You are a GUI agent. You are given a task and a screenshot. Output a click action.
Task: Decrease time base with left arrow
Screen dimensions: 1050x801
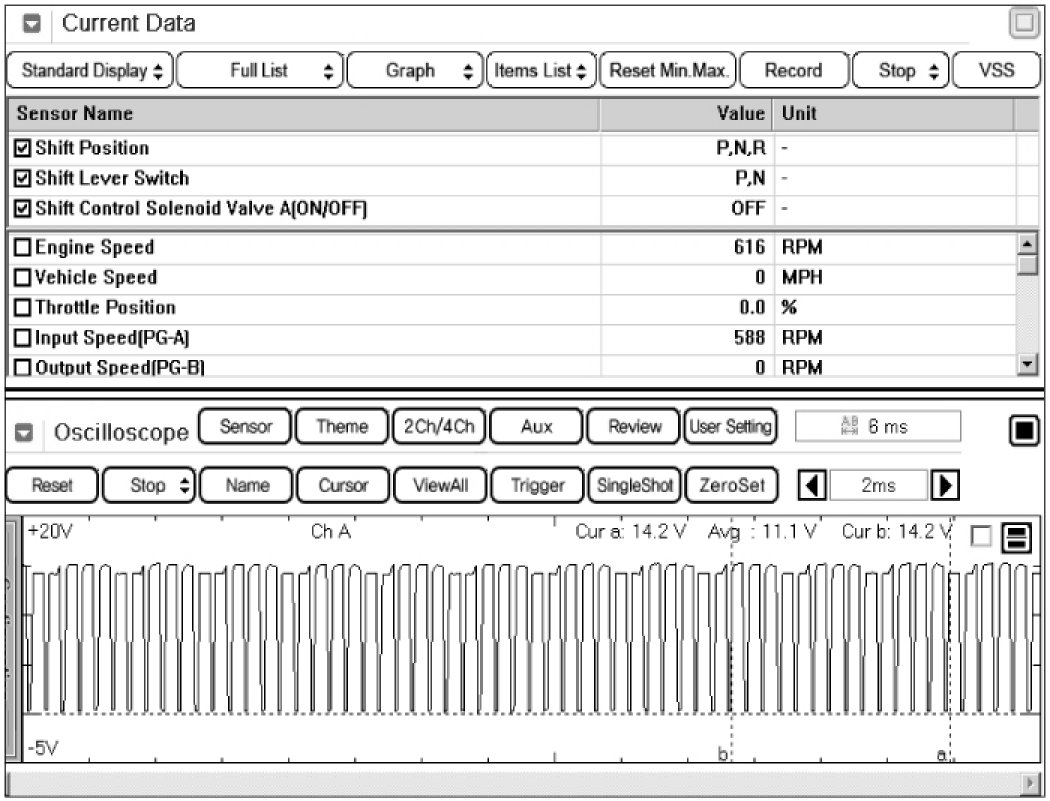click(x=814, y=486)
